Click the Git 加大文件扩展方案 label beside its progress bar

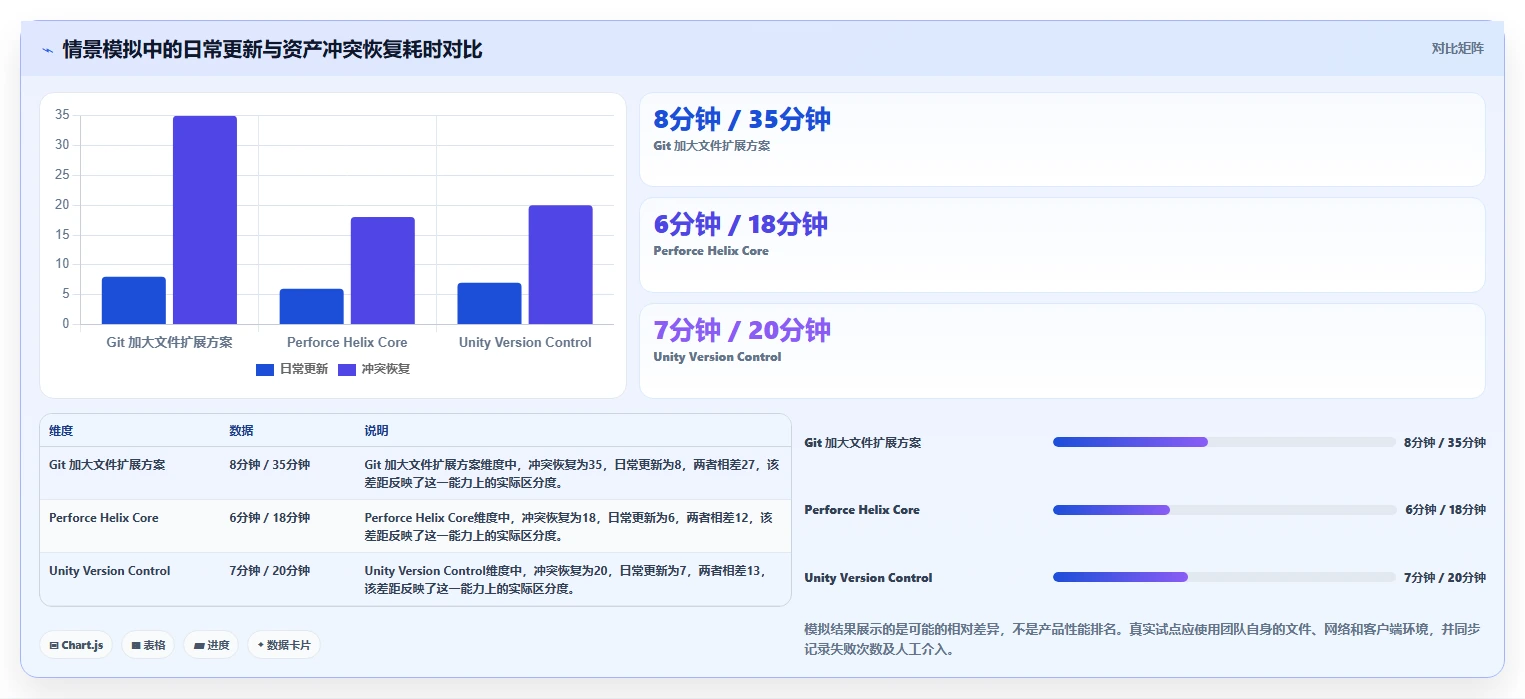[x=863, y=442]
